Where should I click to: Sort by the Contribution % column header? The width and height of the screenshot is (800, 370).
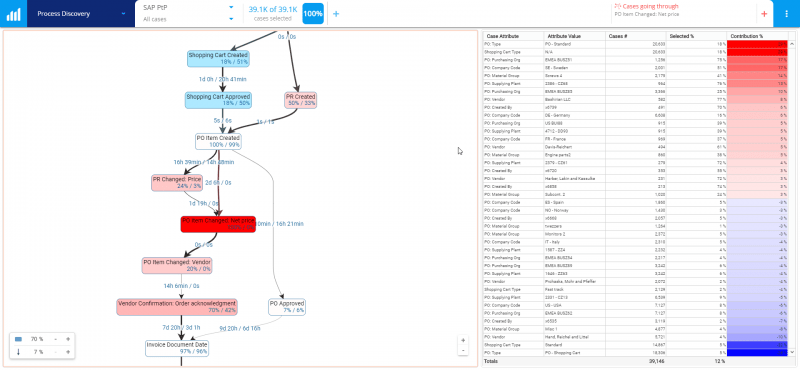pyautogui.click(x=757, y=36)
